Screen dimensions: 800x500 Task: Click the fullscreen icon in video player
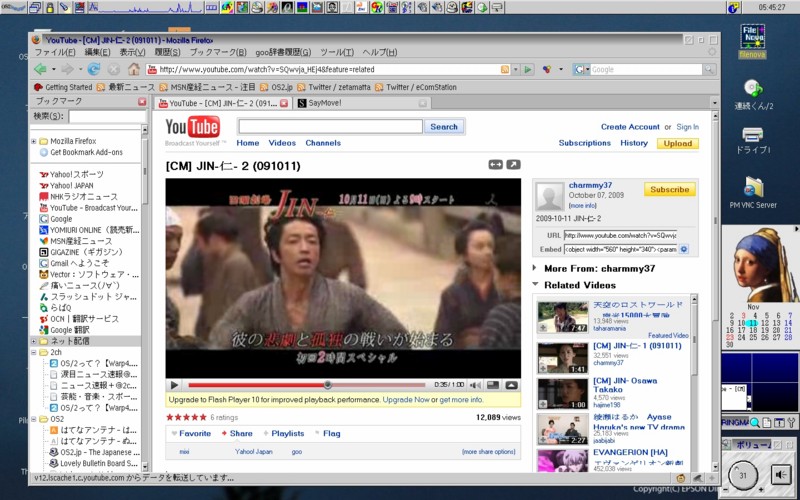click(x=512, y=385)
